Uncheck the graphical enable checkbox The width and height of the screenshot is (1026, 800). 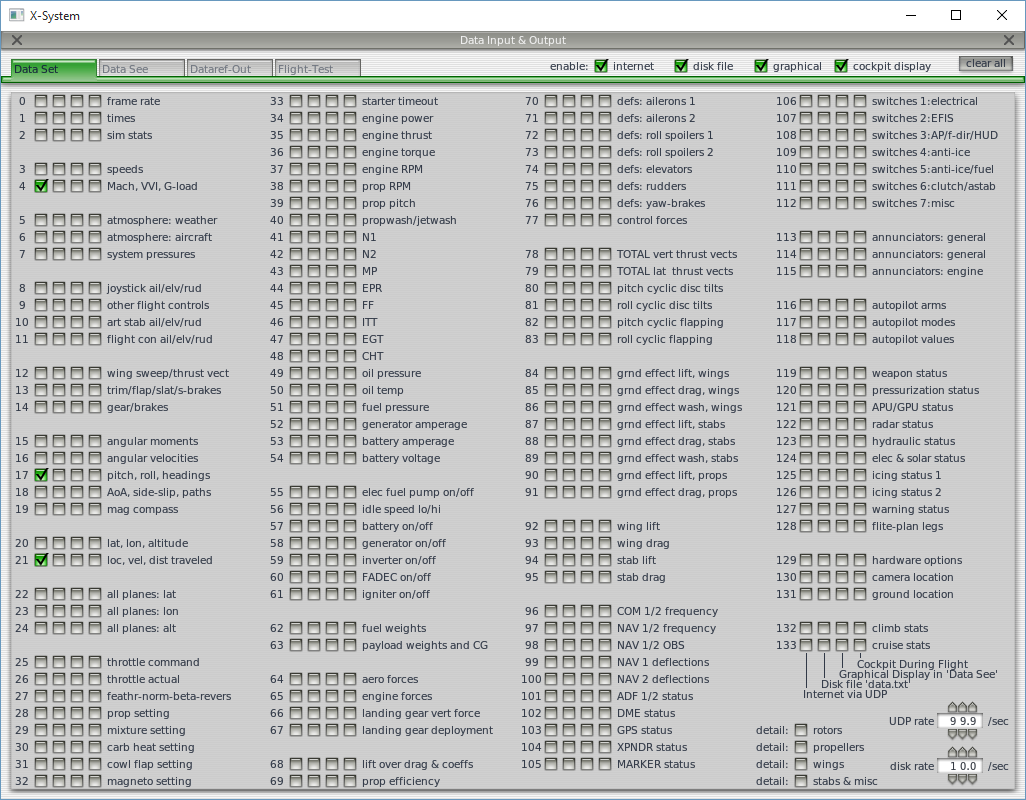point(761,66)
